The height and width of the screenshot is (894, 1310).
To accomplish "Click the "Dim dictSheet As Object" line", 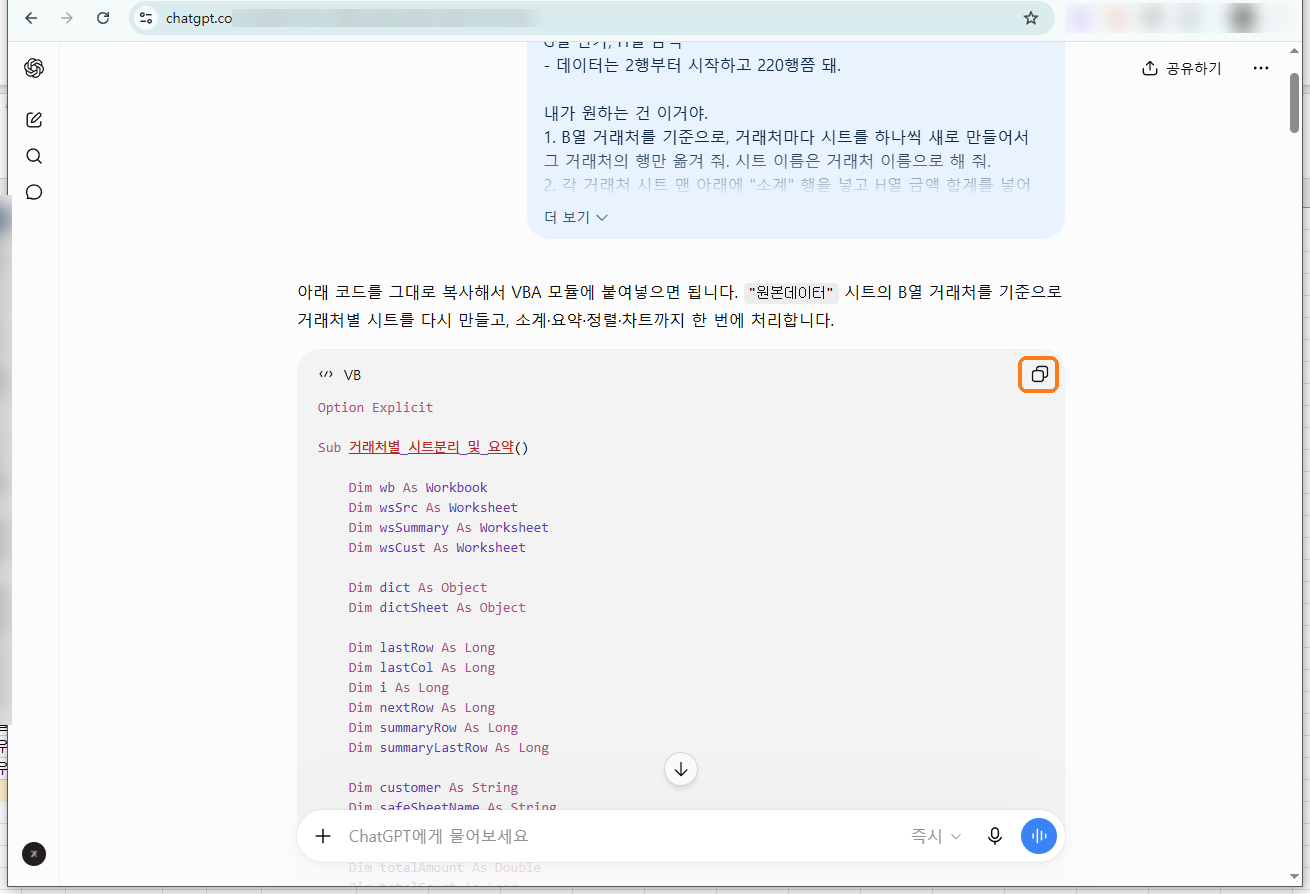I will pos(437,608).
